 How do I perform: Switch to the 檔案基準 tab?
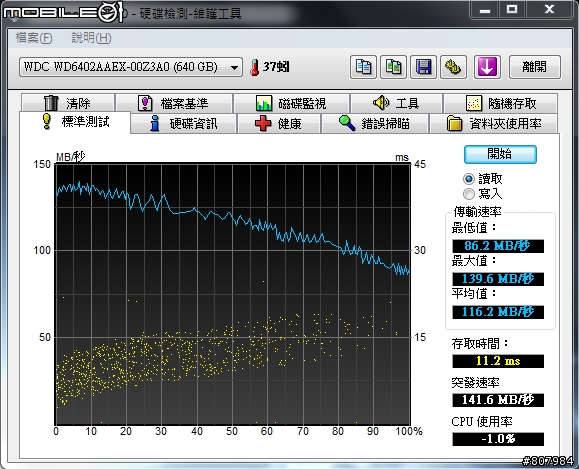(174, 103)
